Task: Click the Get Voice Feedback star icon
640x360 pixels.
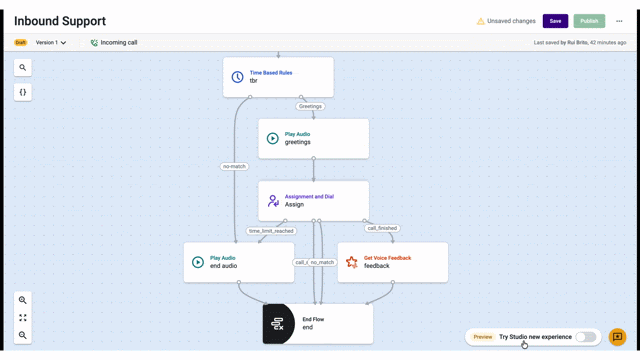Action: pos(351,262)
